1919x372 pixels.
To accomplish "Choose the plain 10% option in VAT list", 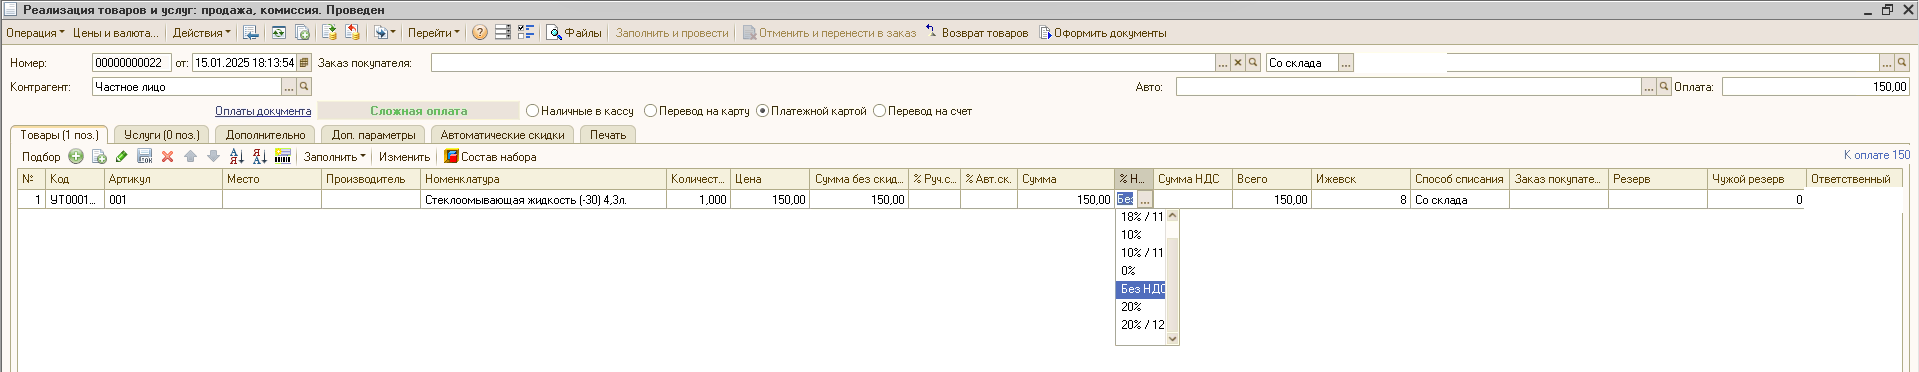I will (x=1141, y=235).
